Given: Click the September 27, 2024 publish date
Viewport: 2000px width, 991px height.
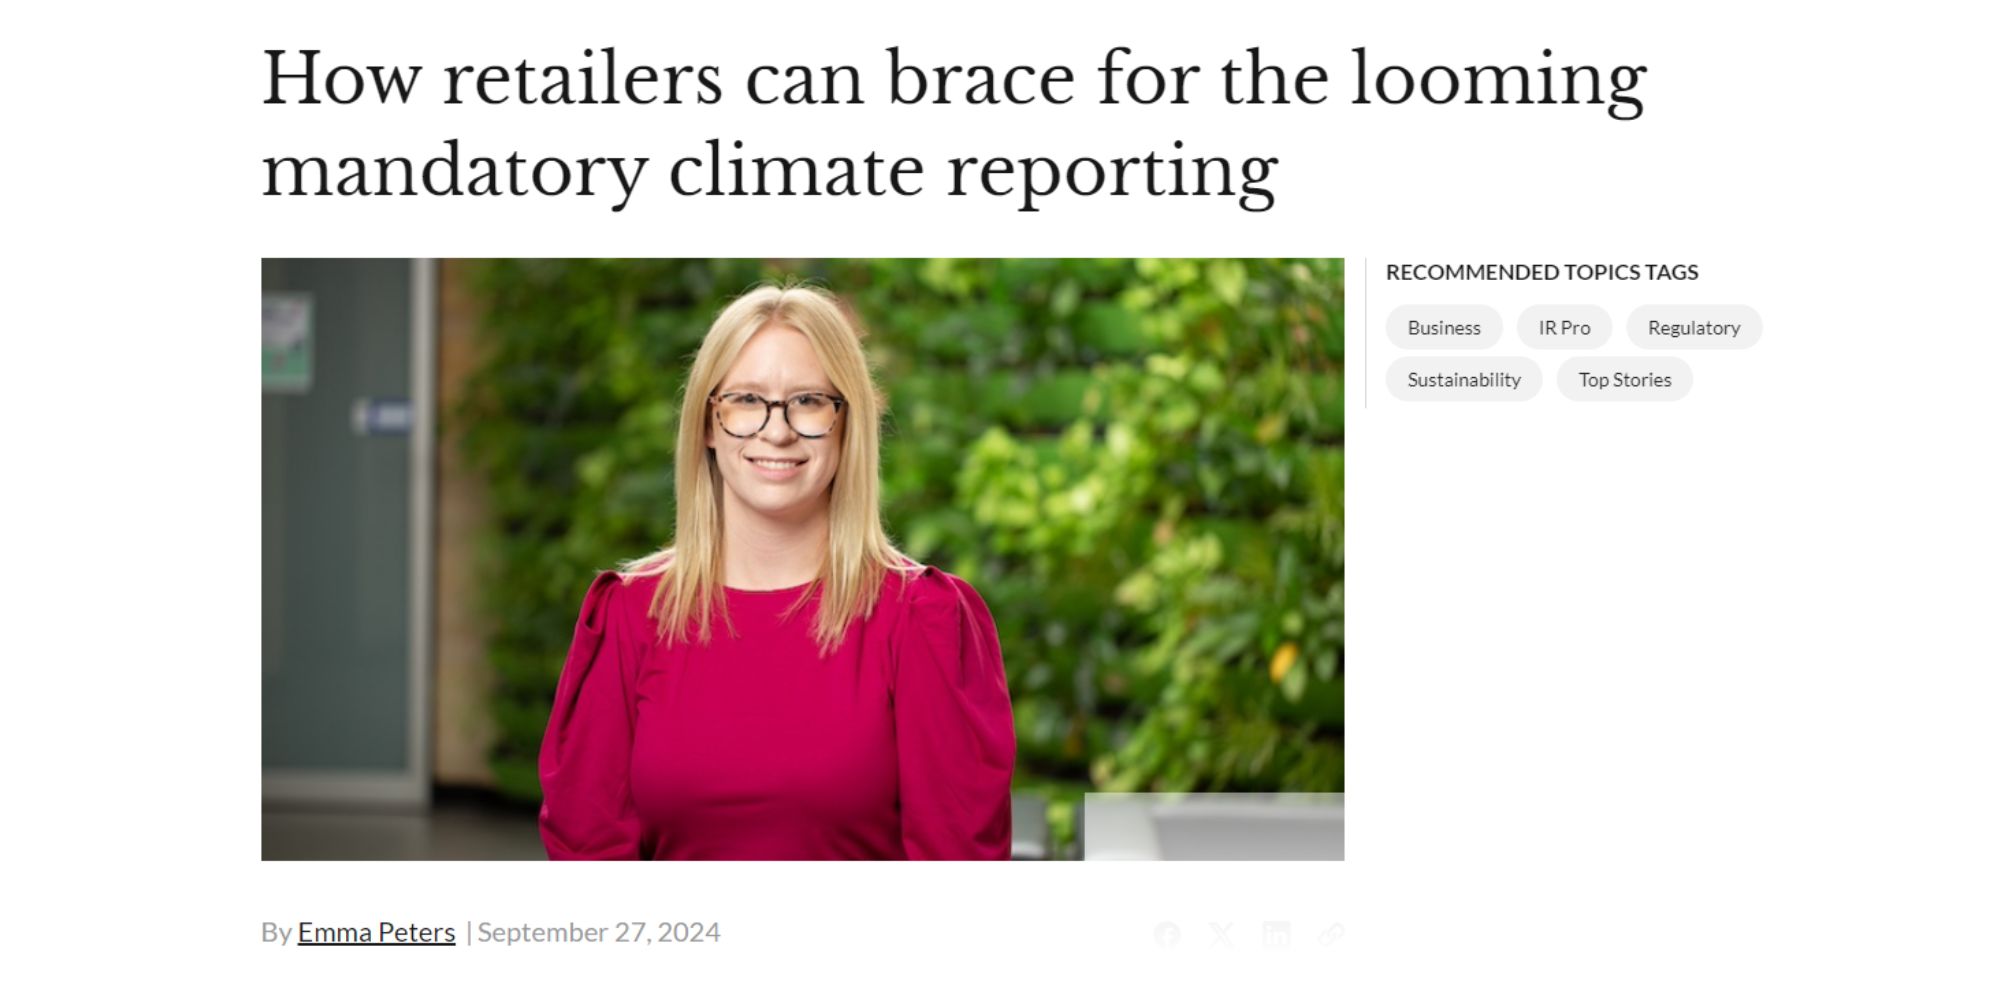Looking at the screenshot, I should click(x=598, y=933).
